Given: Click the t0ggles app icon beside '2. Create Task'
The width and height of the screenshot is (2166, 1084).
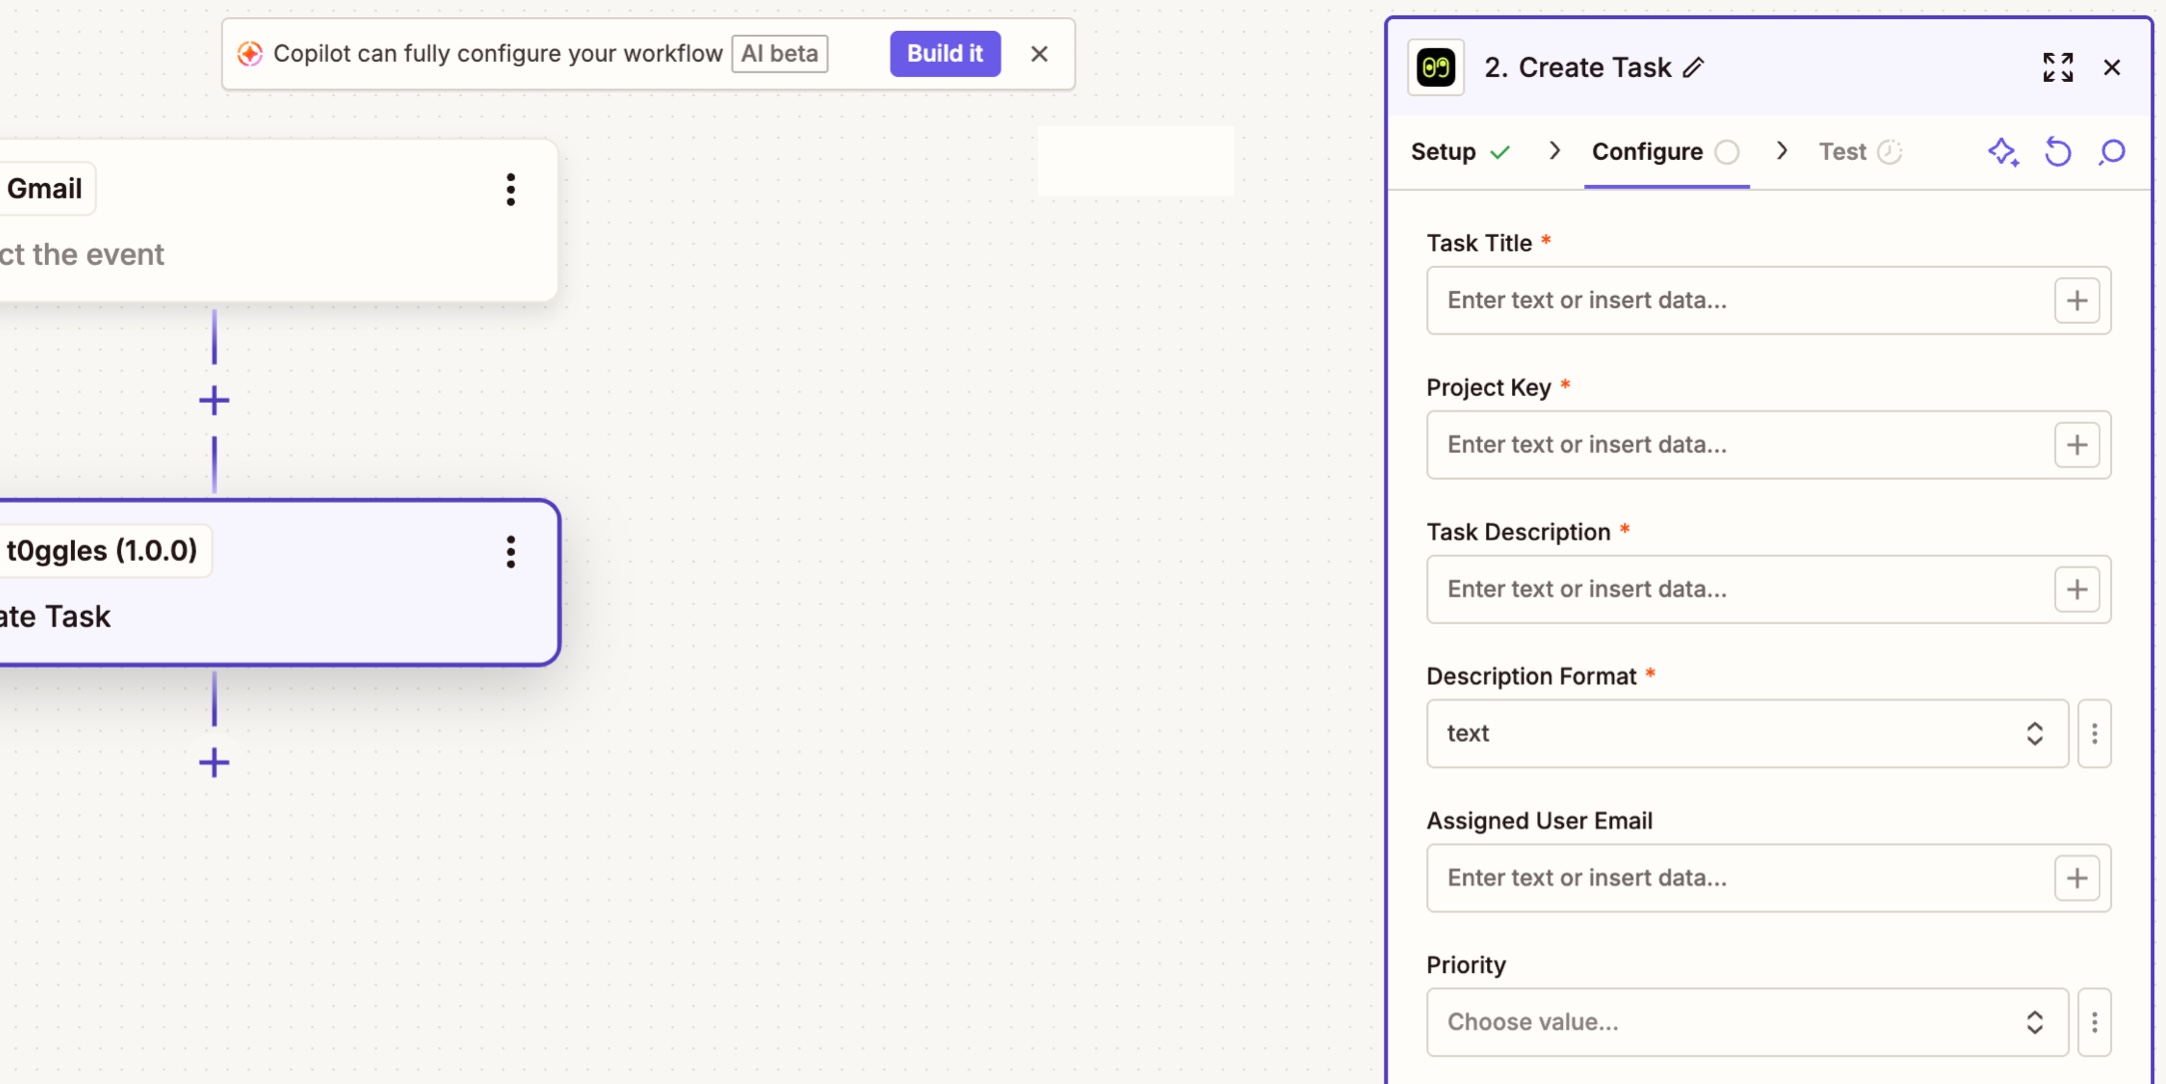Looking at the screenshot, I should pos(1436,67).
